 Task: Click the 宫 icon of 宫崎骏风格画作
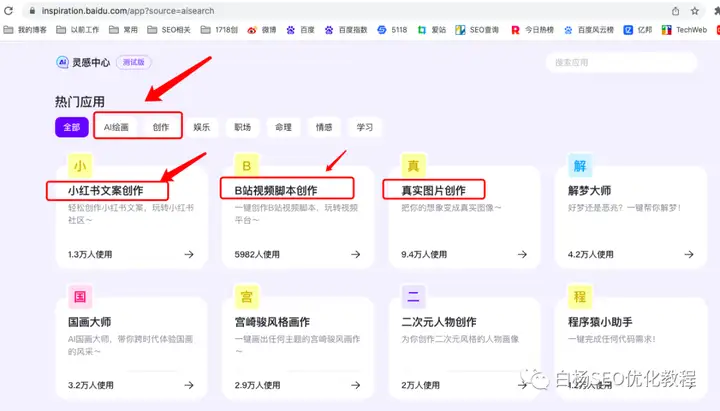247,297
